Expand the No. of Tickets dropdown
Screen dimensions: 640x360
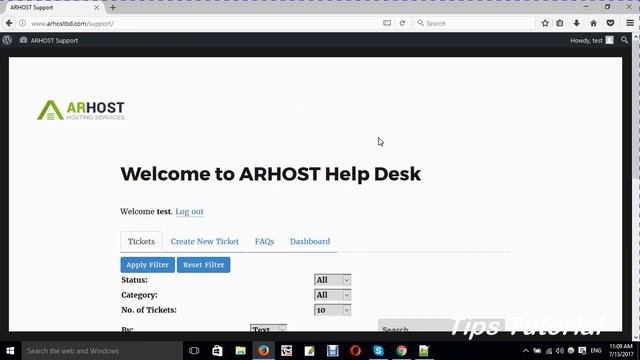(332, 310)
